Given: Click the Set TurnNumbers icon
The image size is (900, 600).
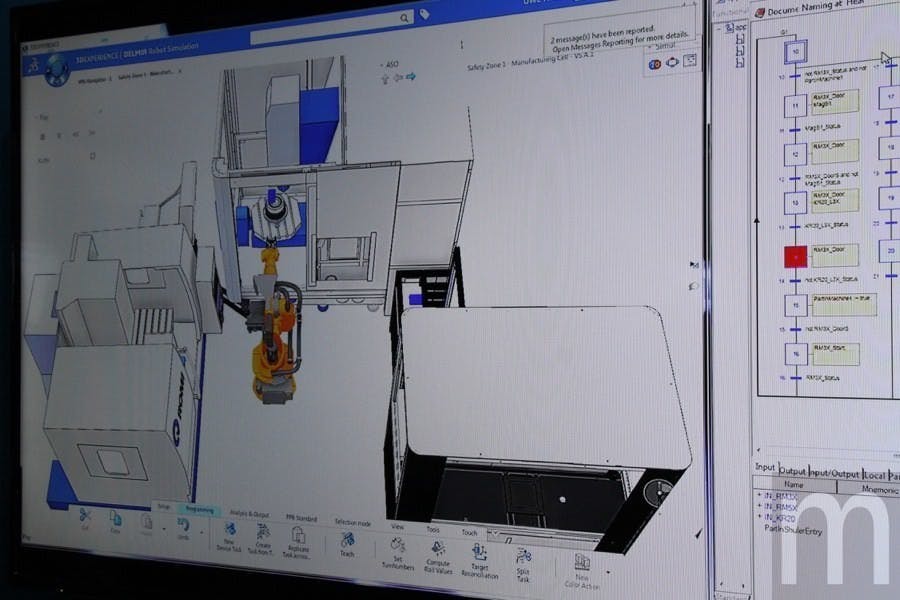Looking at the screenshot, I should (397, 544).
